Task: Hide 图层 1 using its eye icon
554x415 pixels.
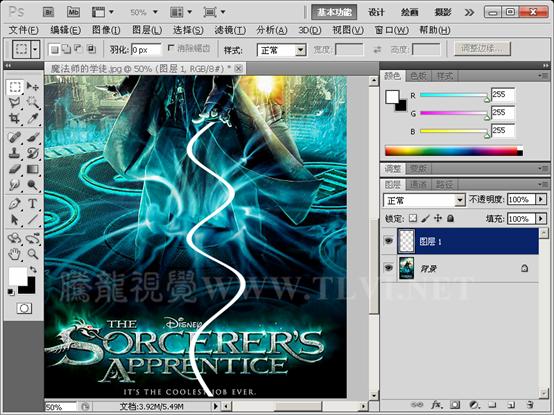Action: [389, 241]
